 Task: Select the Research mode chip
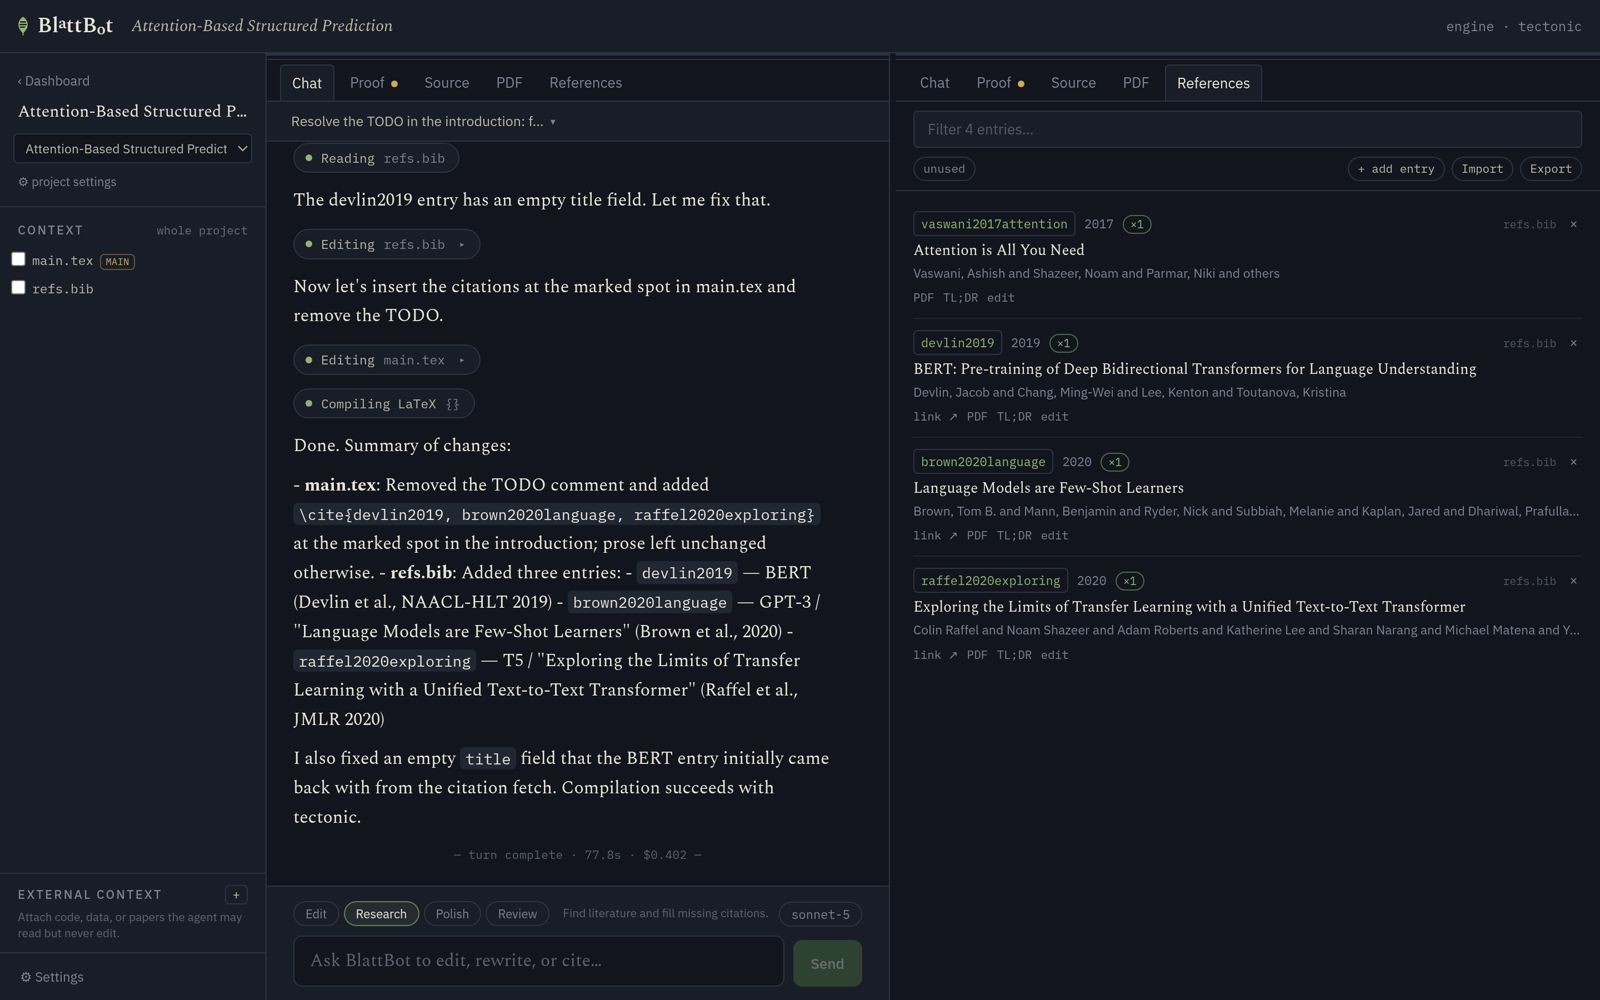(x=381, y=914)
